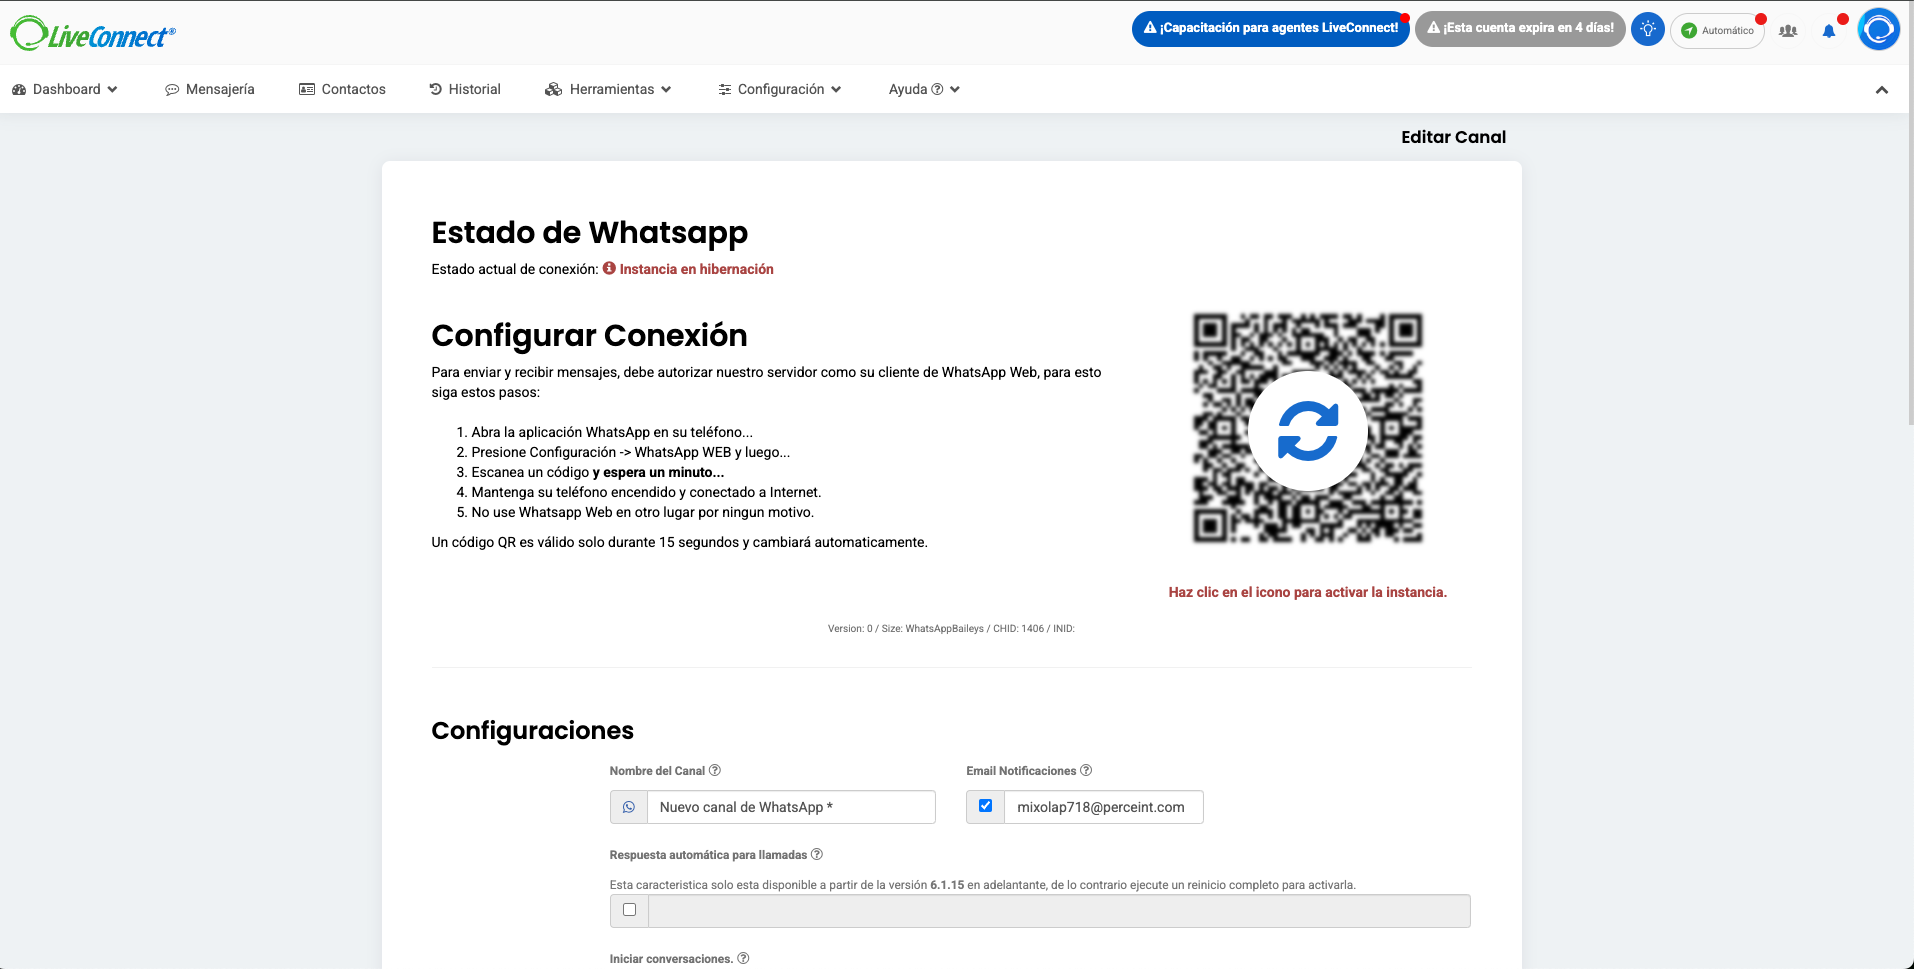
Task: Open the Configuración dropdown menu
Action: 780,89
